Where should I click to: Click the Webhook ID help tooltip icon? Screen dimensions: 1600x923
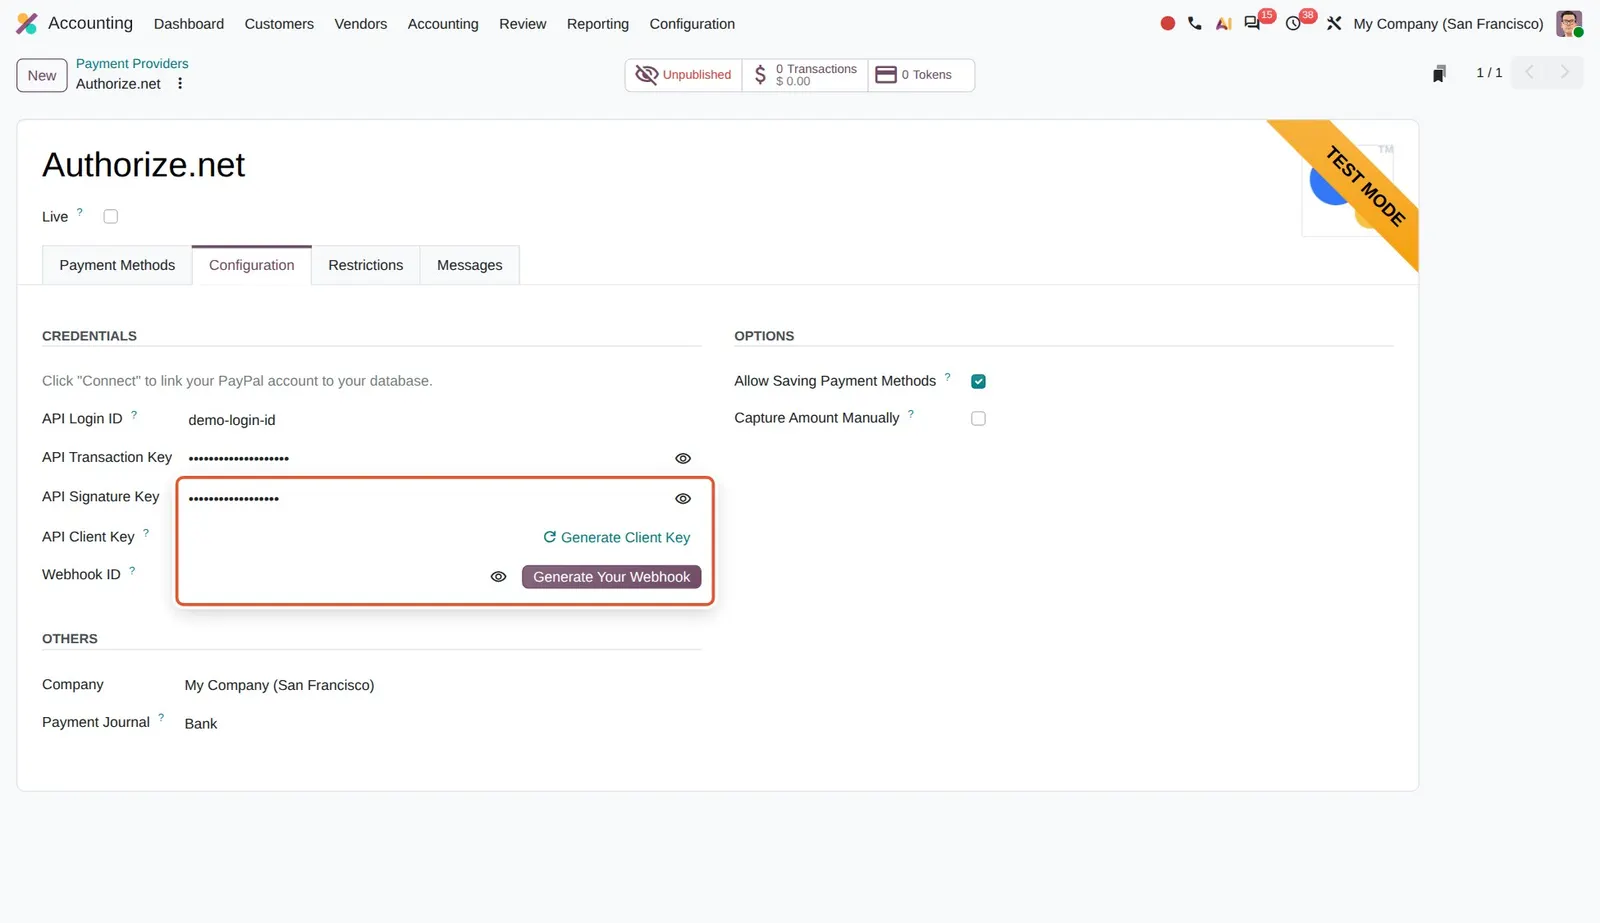click(132, 571)
